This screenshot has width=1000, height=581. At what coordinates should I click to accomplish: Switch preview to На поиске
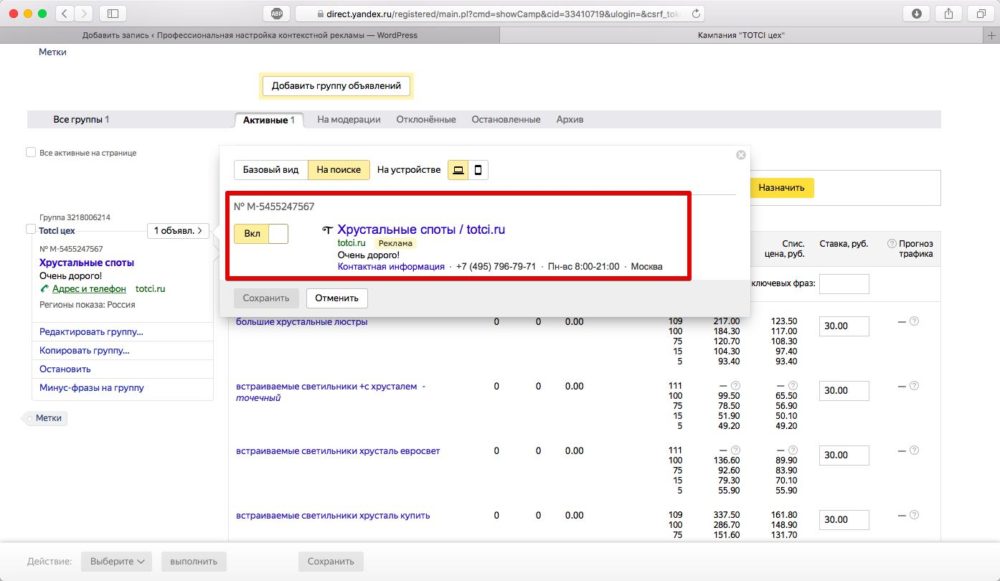click(339, 170)
